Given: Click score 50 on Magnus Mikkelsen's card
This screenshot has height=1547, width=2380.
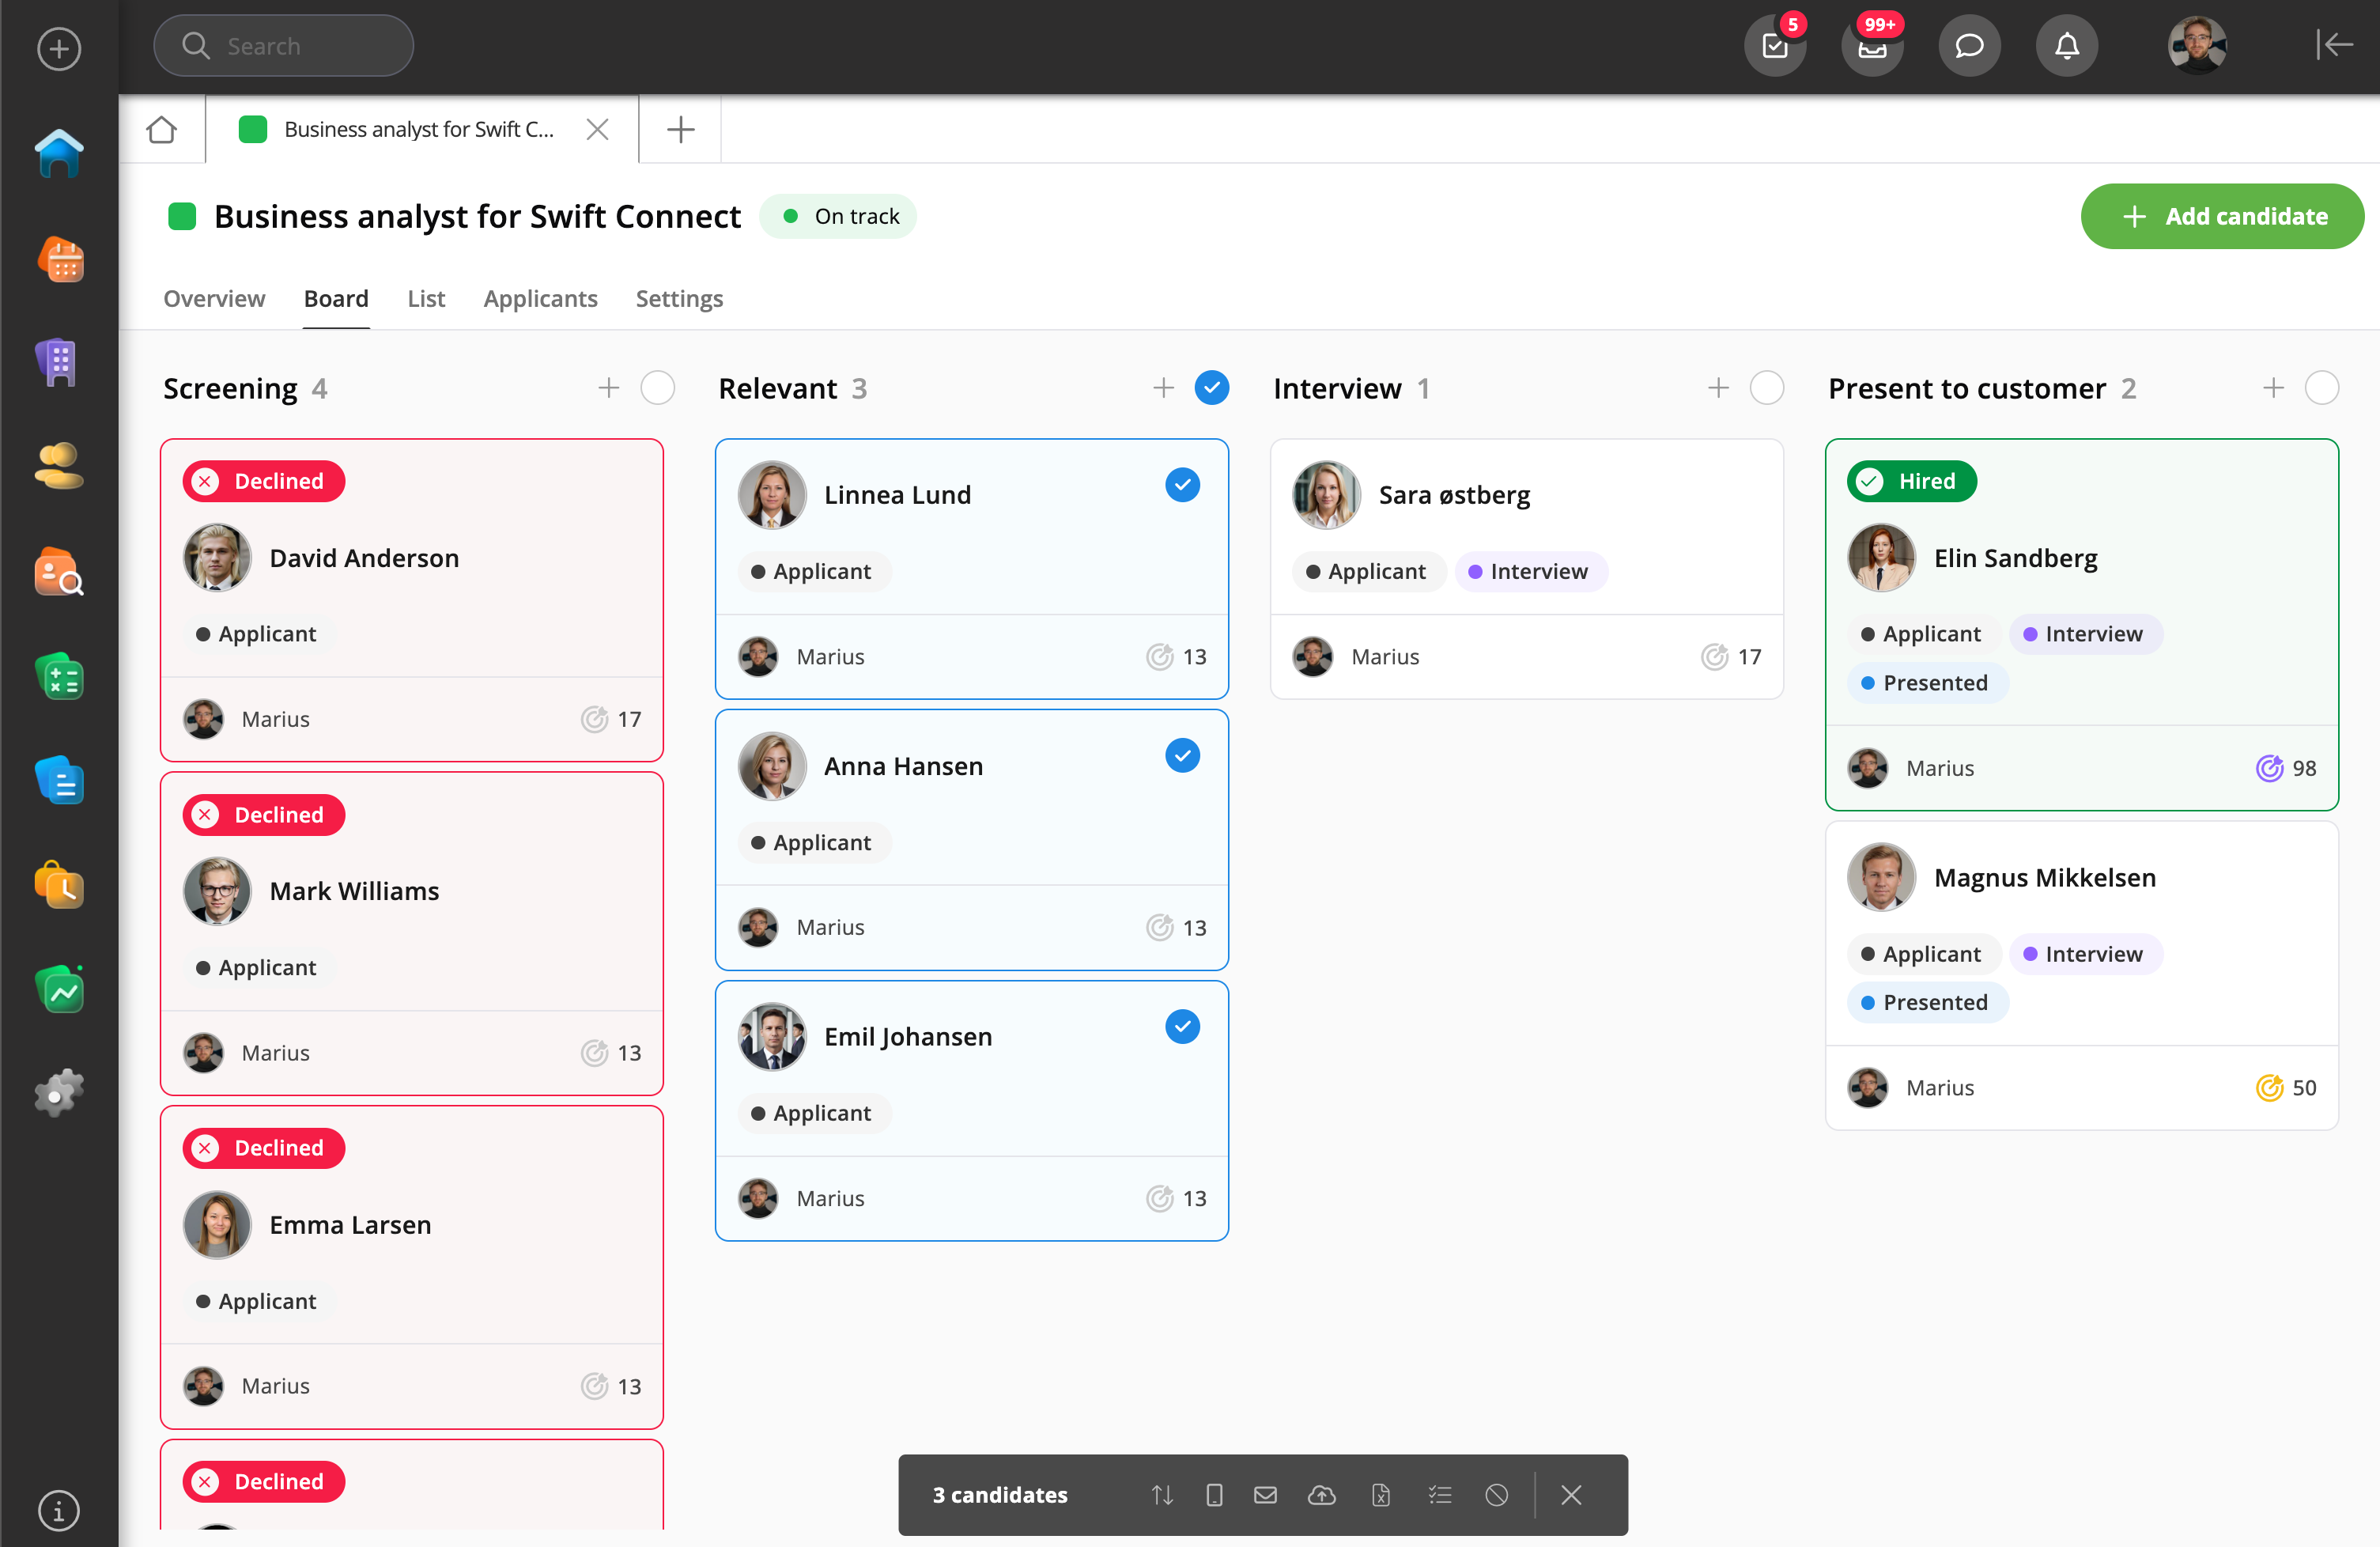Looking at the screenshot, I should coord(2286,1088).
